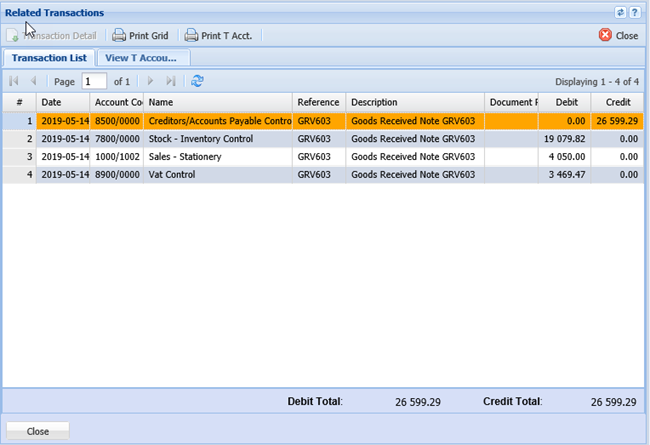Viewport: 650px width, 445px height.
Task: Sort by the Date column header
Action: pos(62,102)
